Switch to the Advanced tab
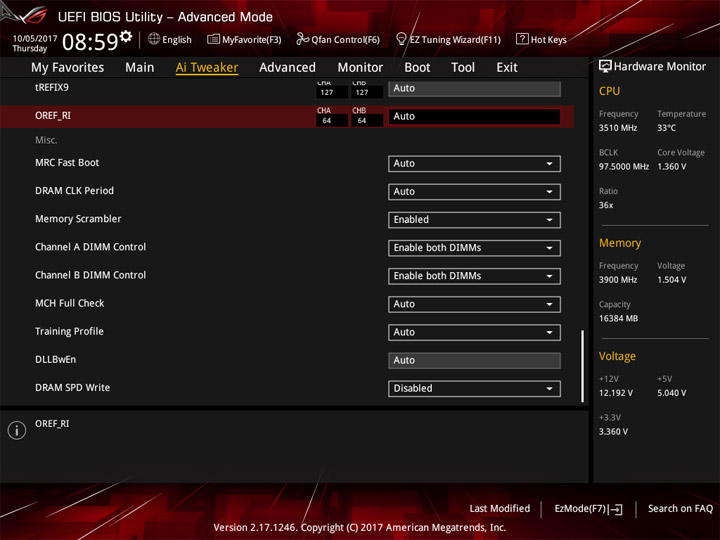This screenshot has width=720, height=540. click(x=287, y=68)
